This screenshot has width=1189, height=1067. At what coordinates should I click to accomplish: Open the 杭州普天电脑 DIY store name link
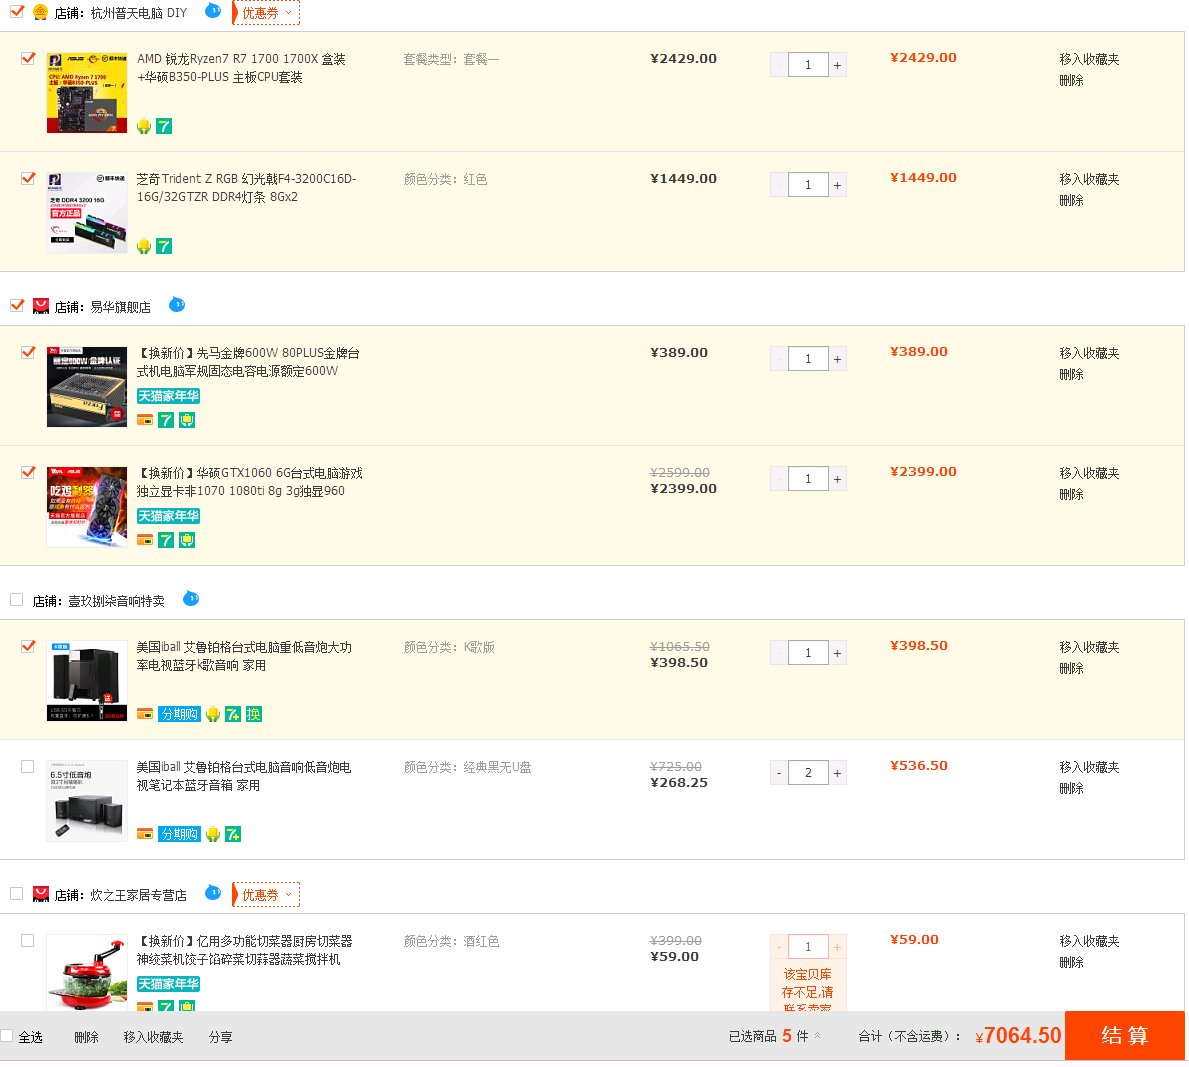point(139,13)
